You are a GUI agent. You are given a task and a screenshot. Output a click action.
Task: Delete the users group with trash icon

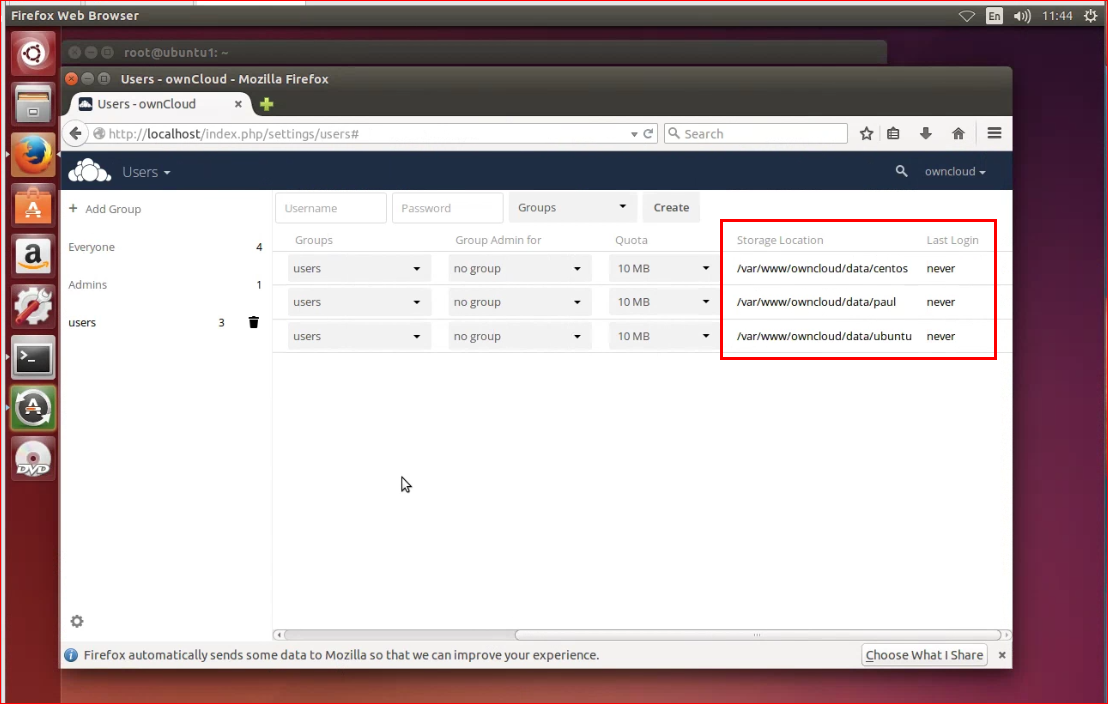[x=254, y=322]
